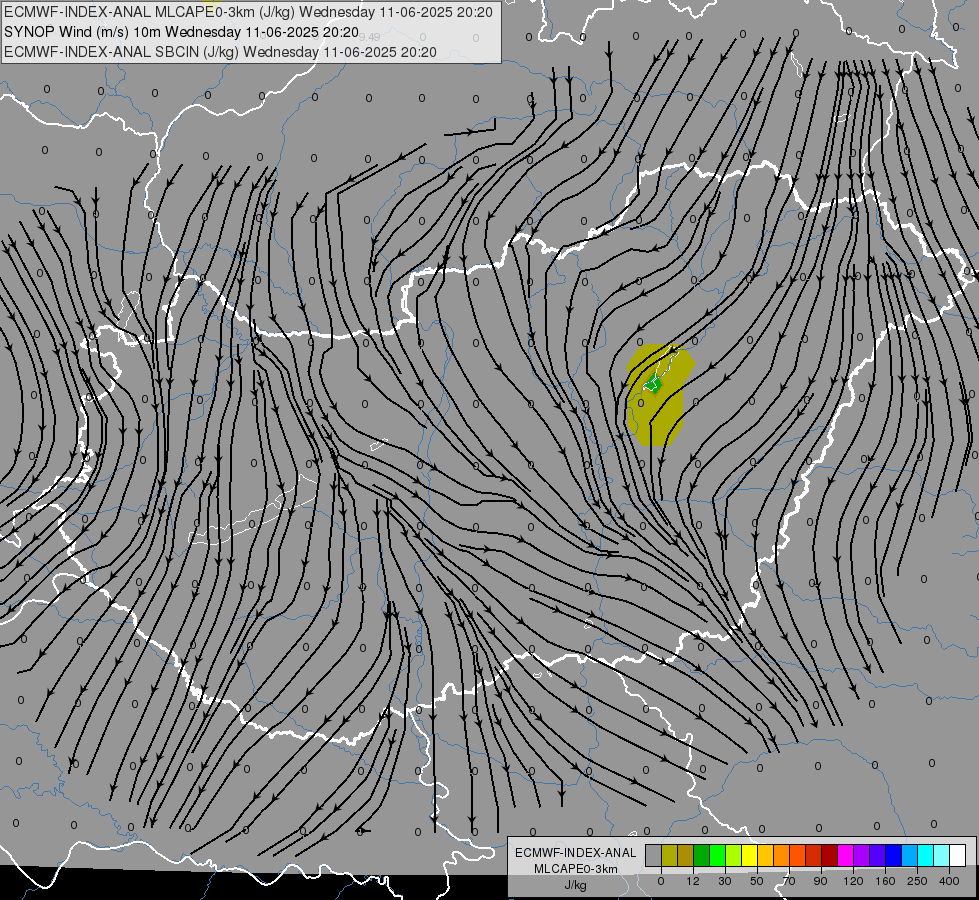
Task: Click the legend label MLCAPE0-3km
Action: tap(576, 869)
